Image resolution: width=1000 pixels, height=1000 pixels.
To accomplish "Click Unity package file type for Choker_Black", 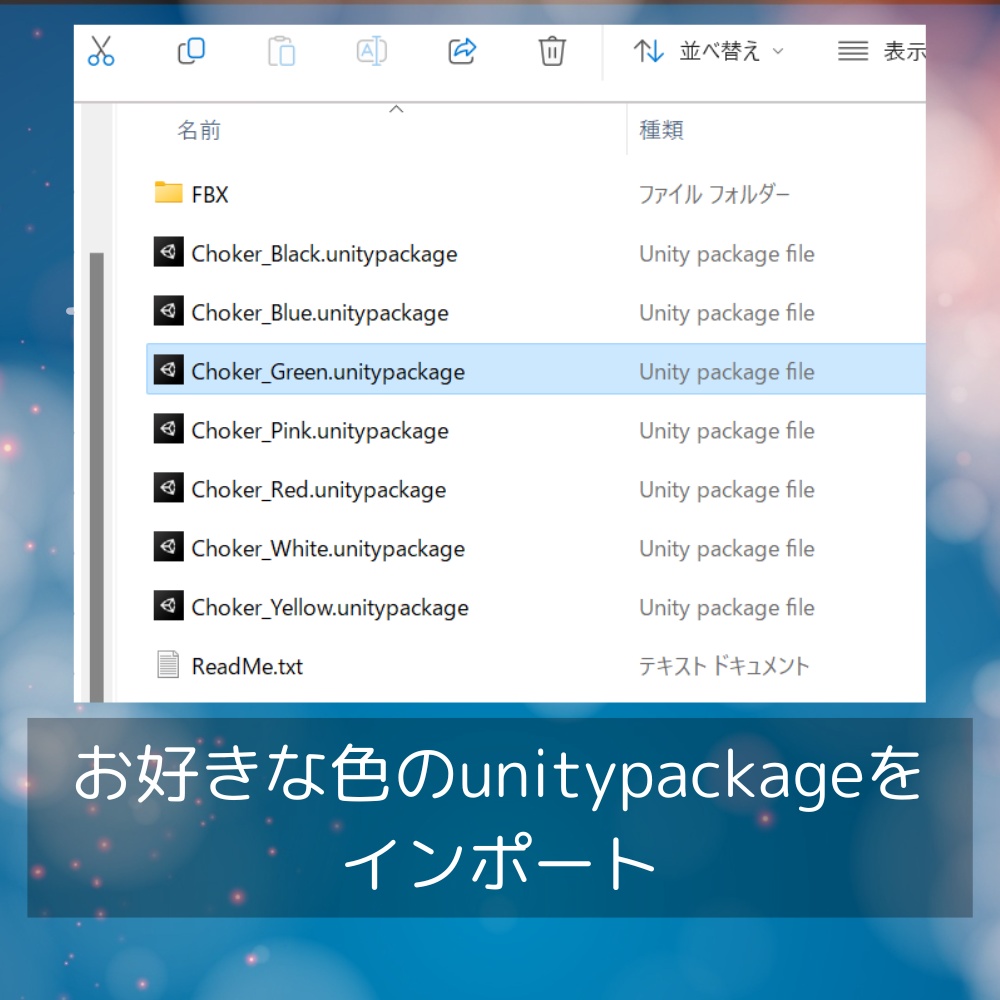I will tap(726, 254).
